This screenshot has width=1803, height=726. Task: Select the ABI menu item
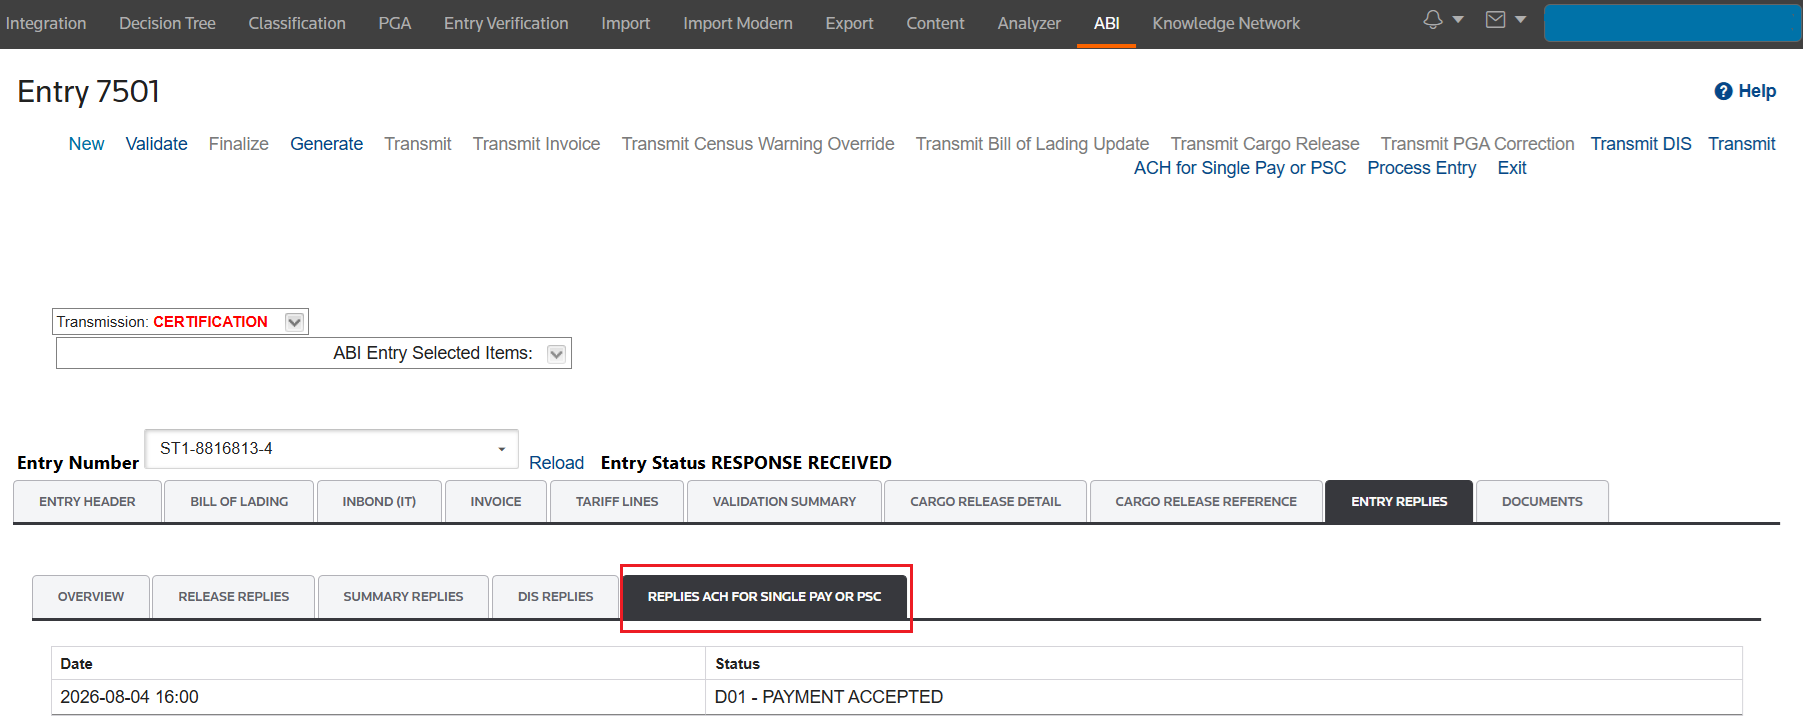tap(1106, 23)
